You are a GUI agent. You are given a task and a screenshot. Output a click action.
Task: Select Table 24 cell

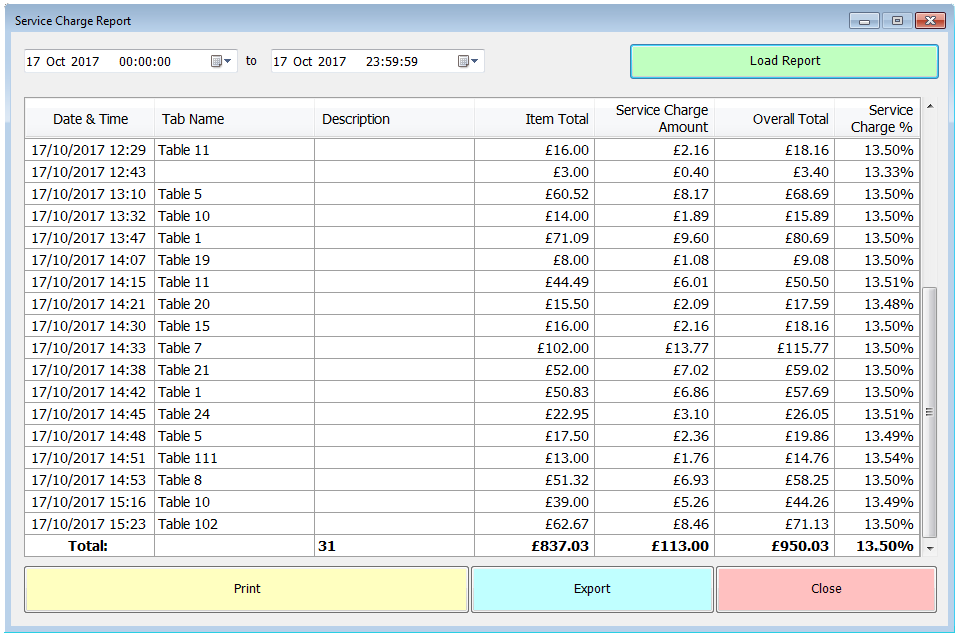click(x=234, y=414)
